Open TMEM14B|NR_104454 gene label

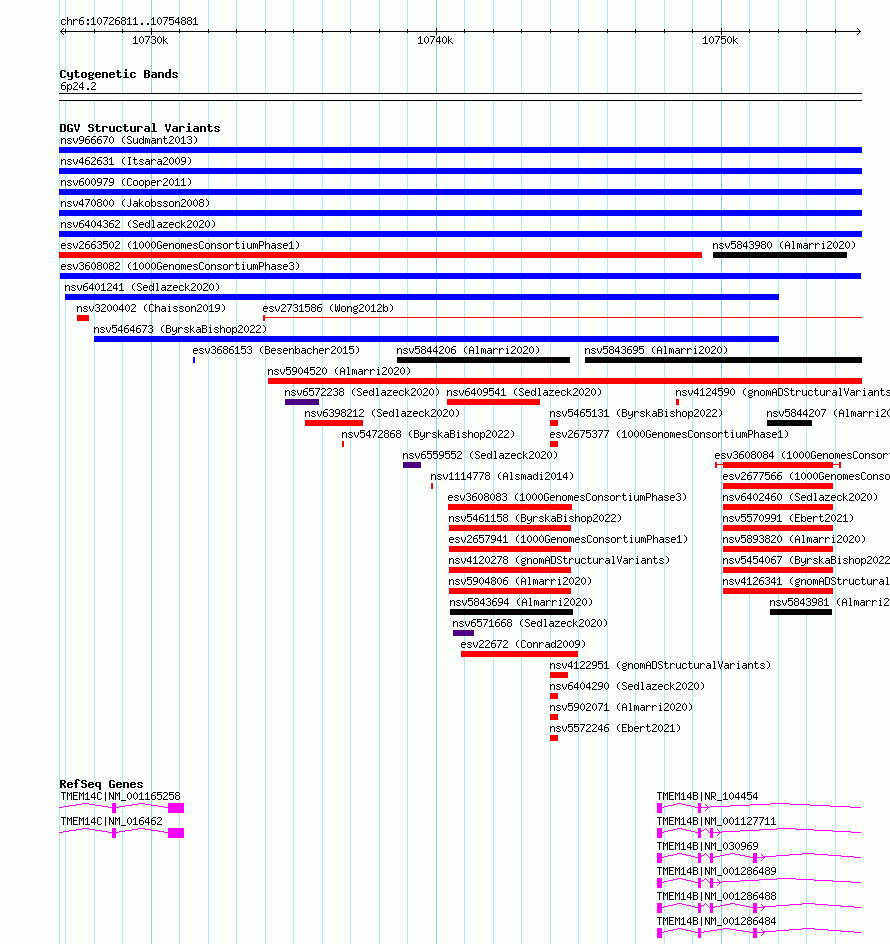tap(707, 796)
